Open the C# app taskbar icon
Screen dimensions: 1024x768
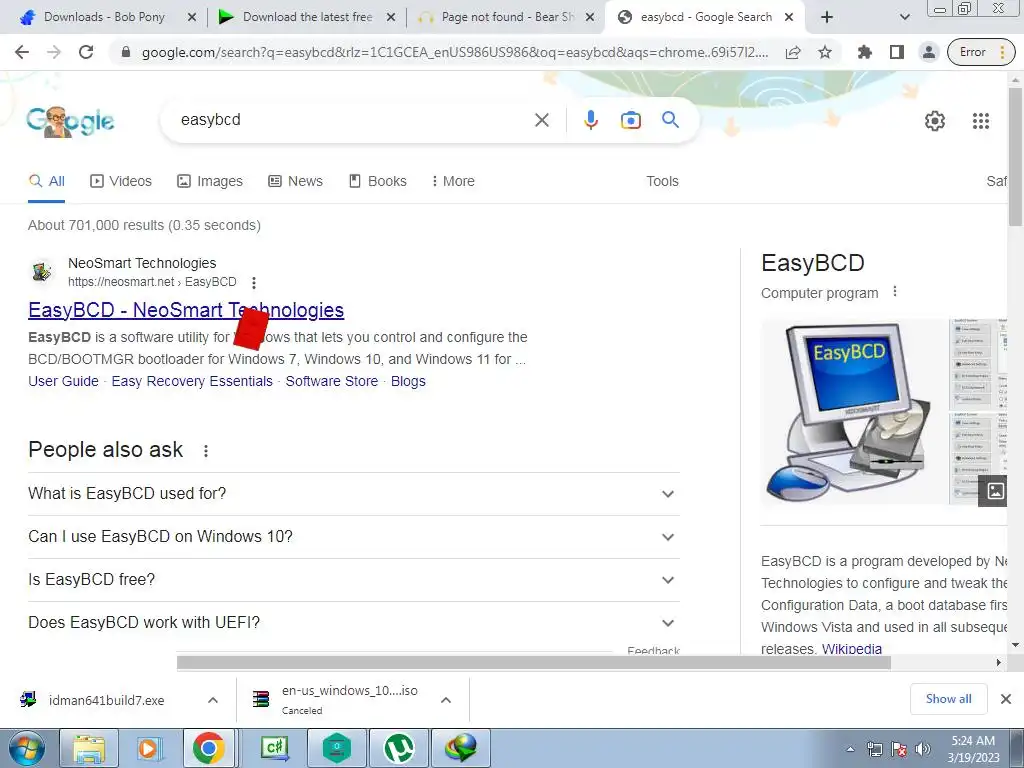point(274,748)
